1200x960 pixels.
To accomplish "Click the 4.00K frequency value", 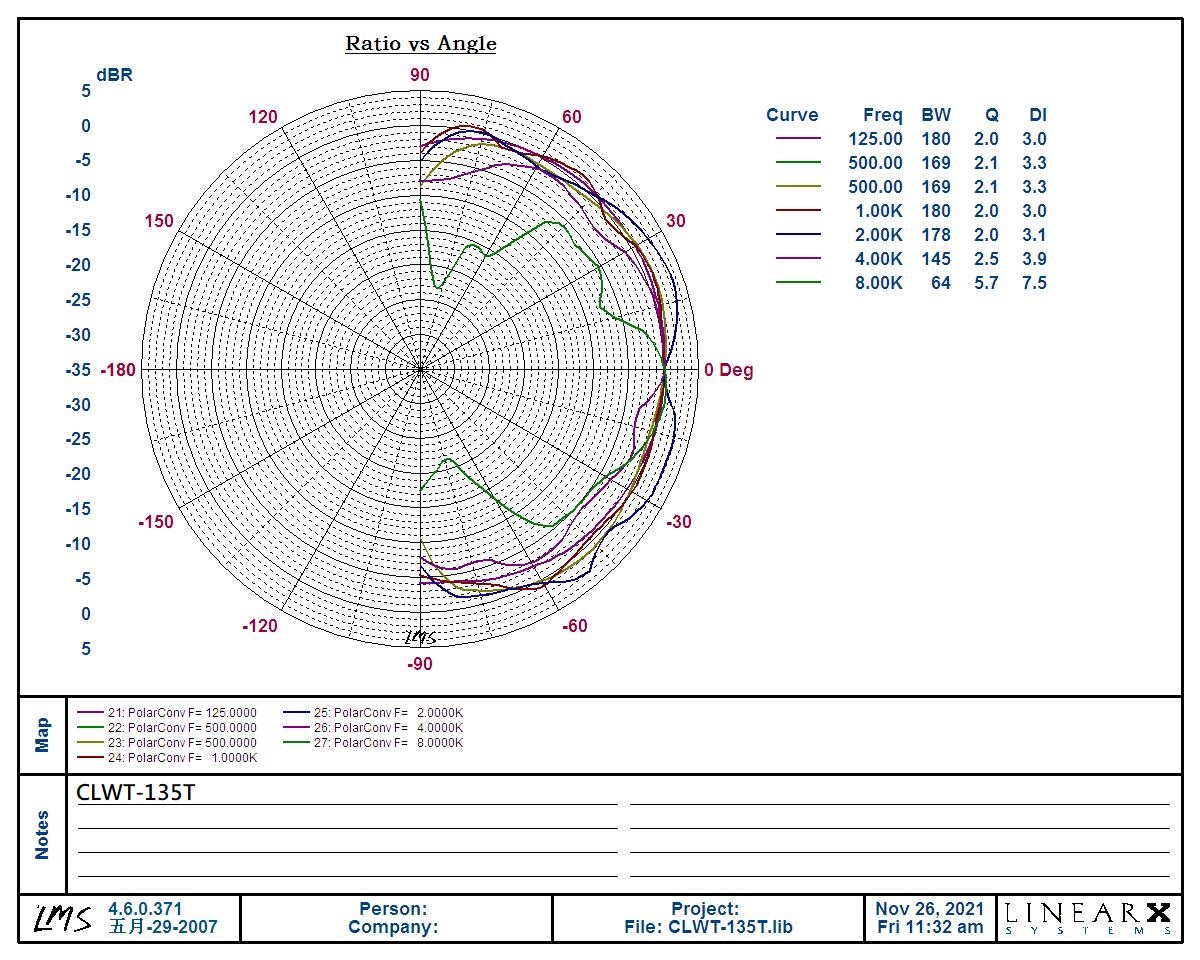I will click(x=877, y=259).
